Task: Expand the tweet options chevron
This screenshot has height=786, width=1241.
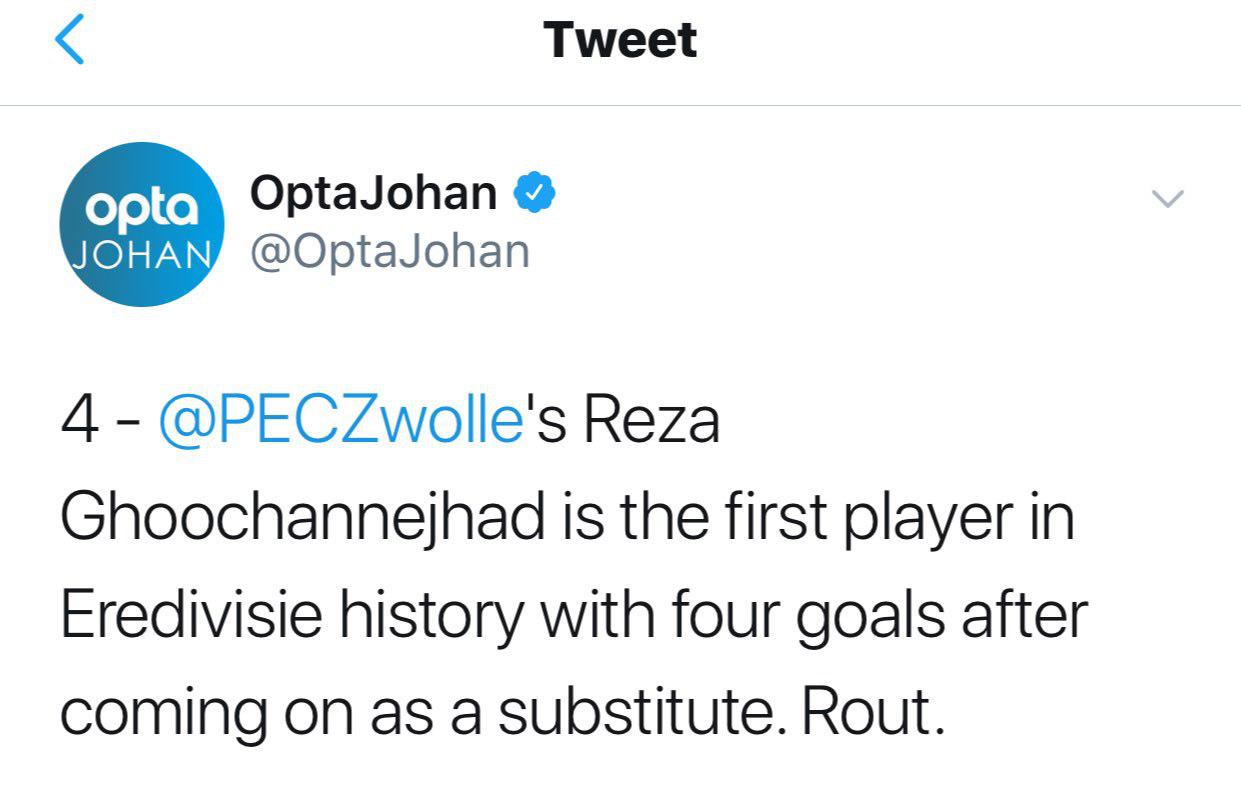Action: [x=1167, y=199]
